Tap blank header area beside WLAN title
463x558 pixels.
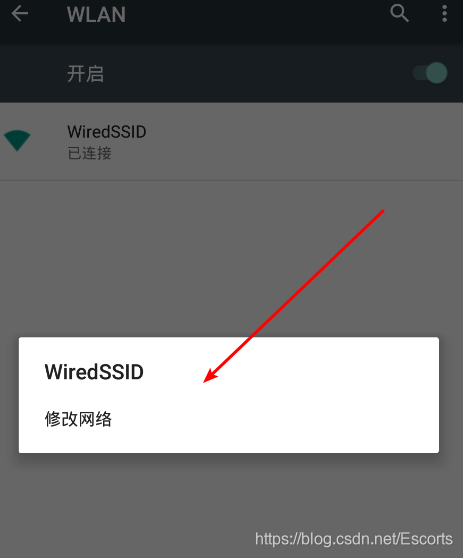point(256,14)
